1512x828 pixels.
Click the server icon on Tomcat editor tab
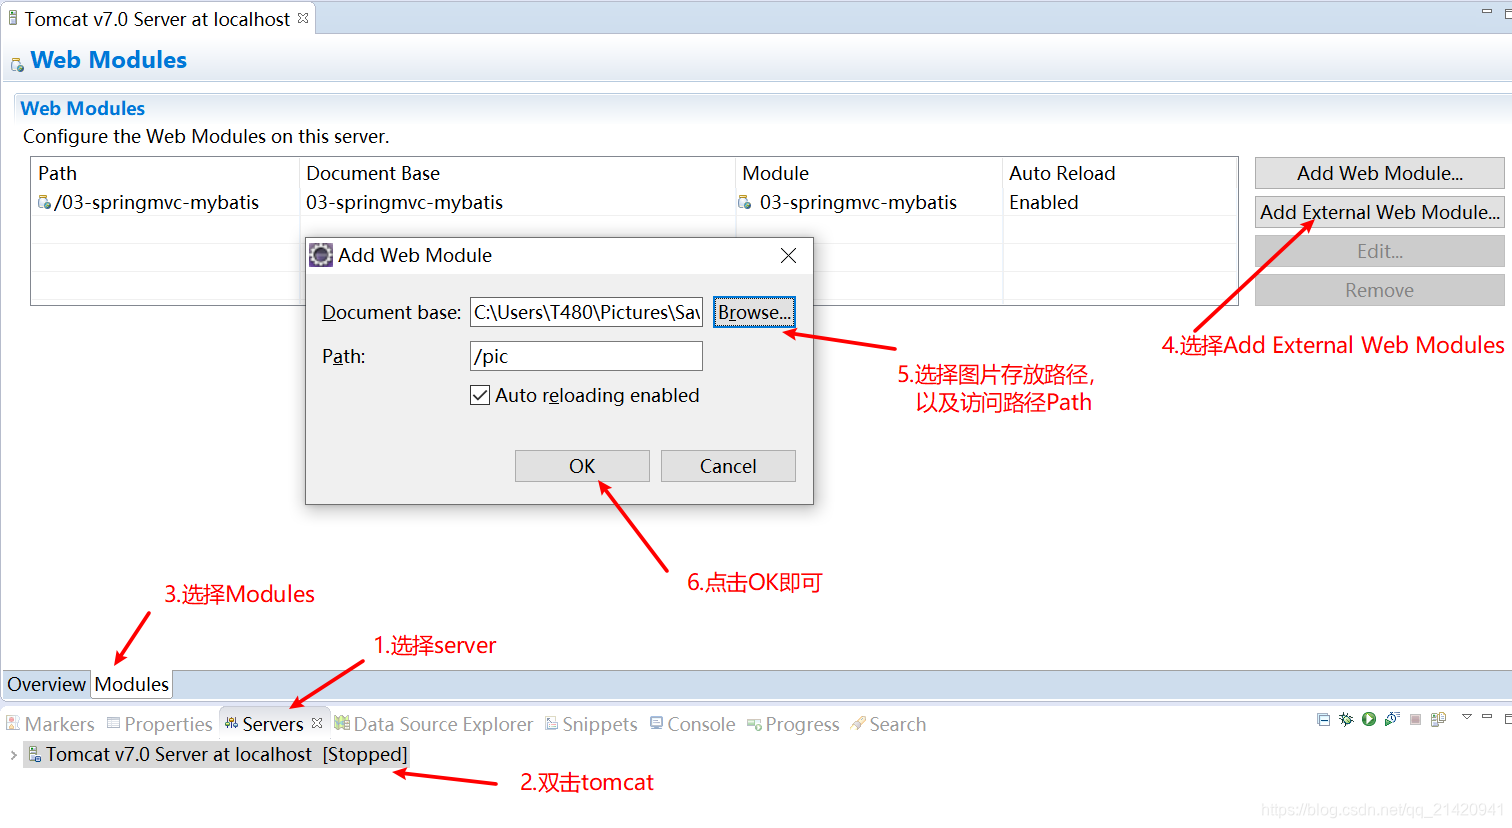[12, 18]
